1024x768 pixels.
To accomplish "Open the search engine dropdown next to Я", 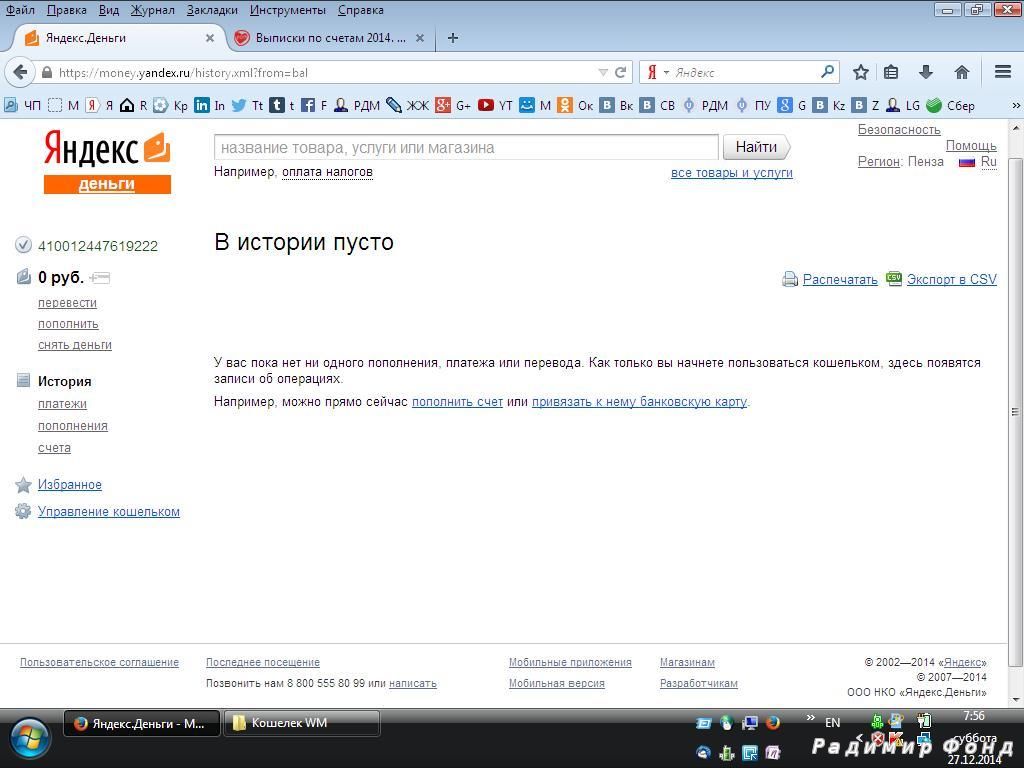I will (666, 72).
